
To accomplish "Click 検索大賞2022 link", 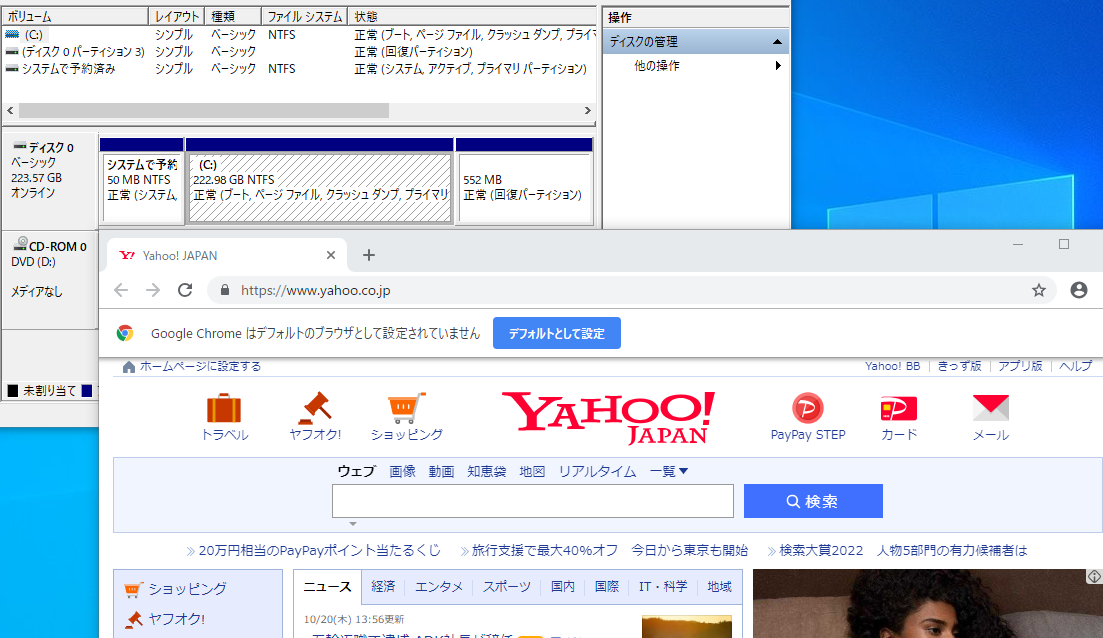I will 821,550.
